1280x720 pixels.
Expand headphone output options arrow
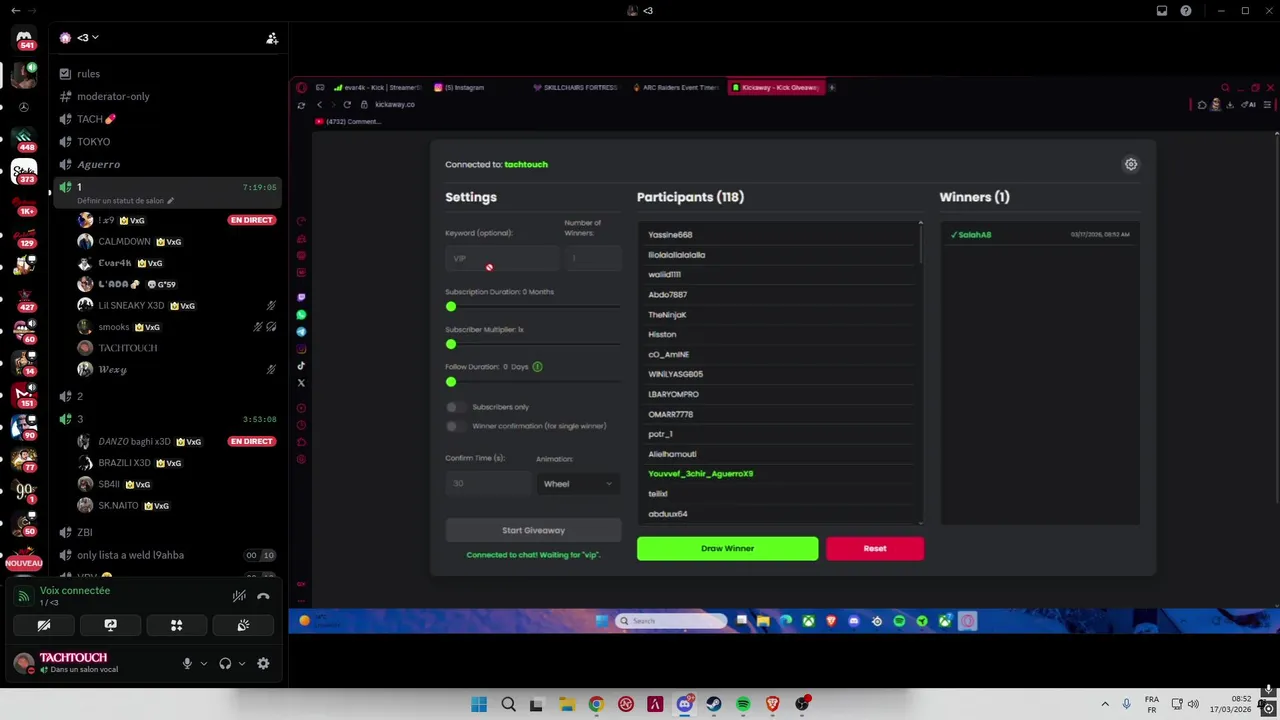tap(241, 663)
